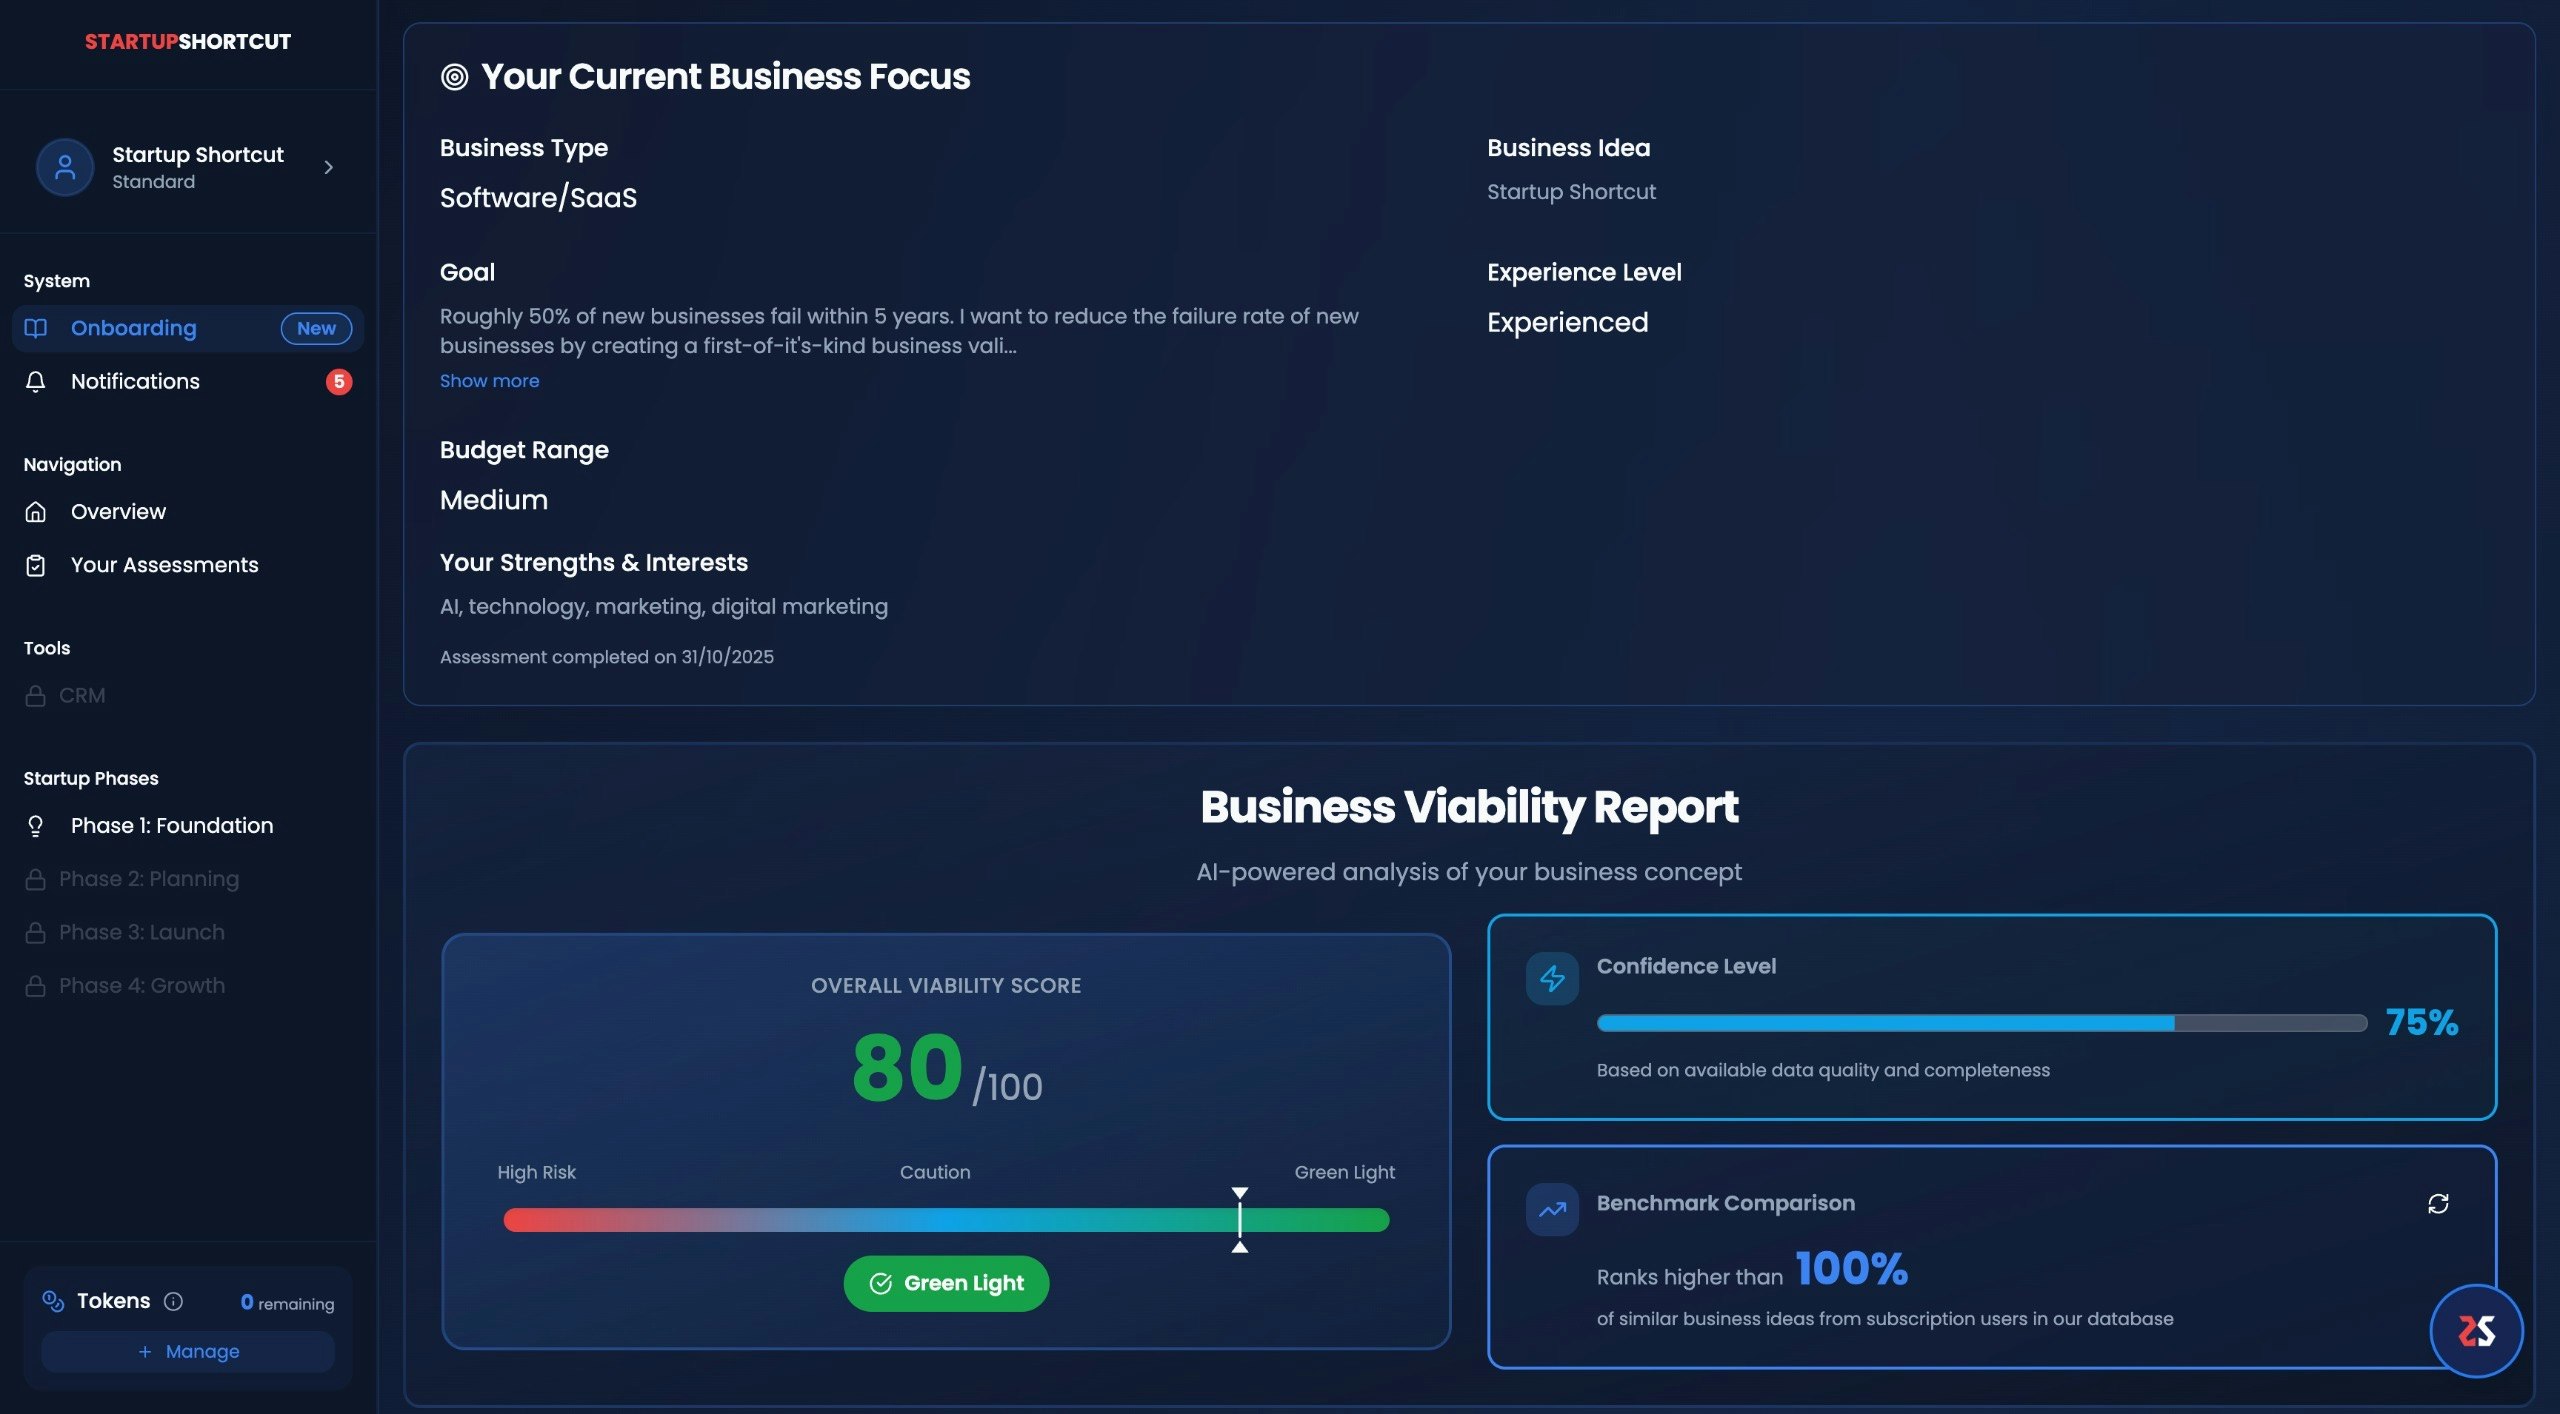This screenshot has width=2560, height=1414.
Task: Click the business focus target icon
Action: pyautogui.click(x=454, y=77)
